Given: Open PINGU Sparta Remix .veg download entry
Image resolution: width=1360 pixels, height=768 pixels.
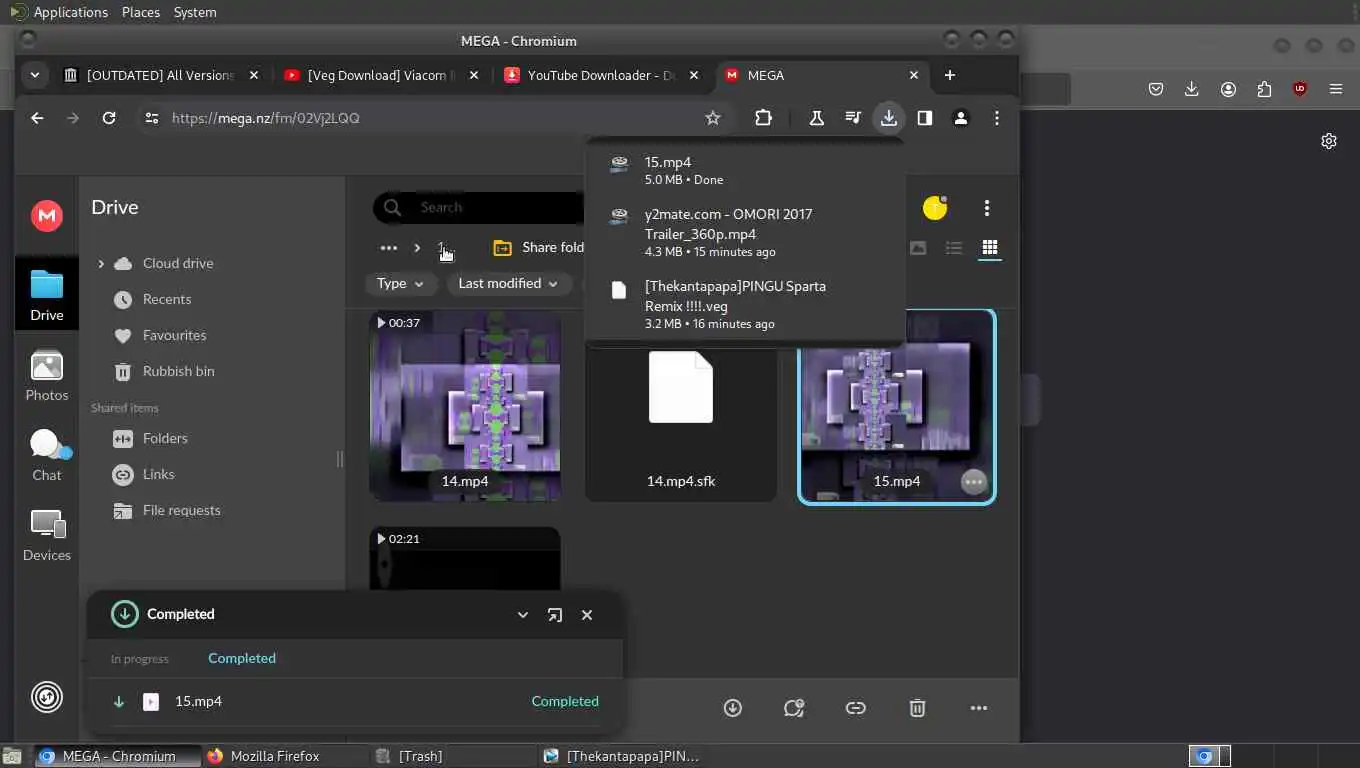Looking at the screenshot, I should click(745, 304).
